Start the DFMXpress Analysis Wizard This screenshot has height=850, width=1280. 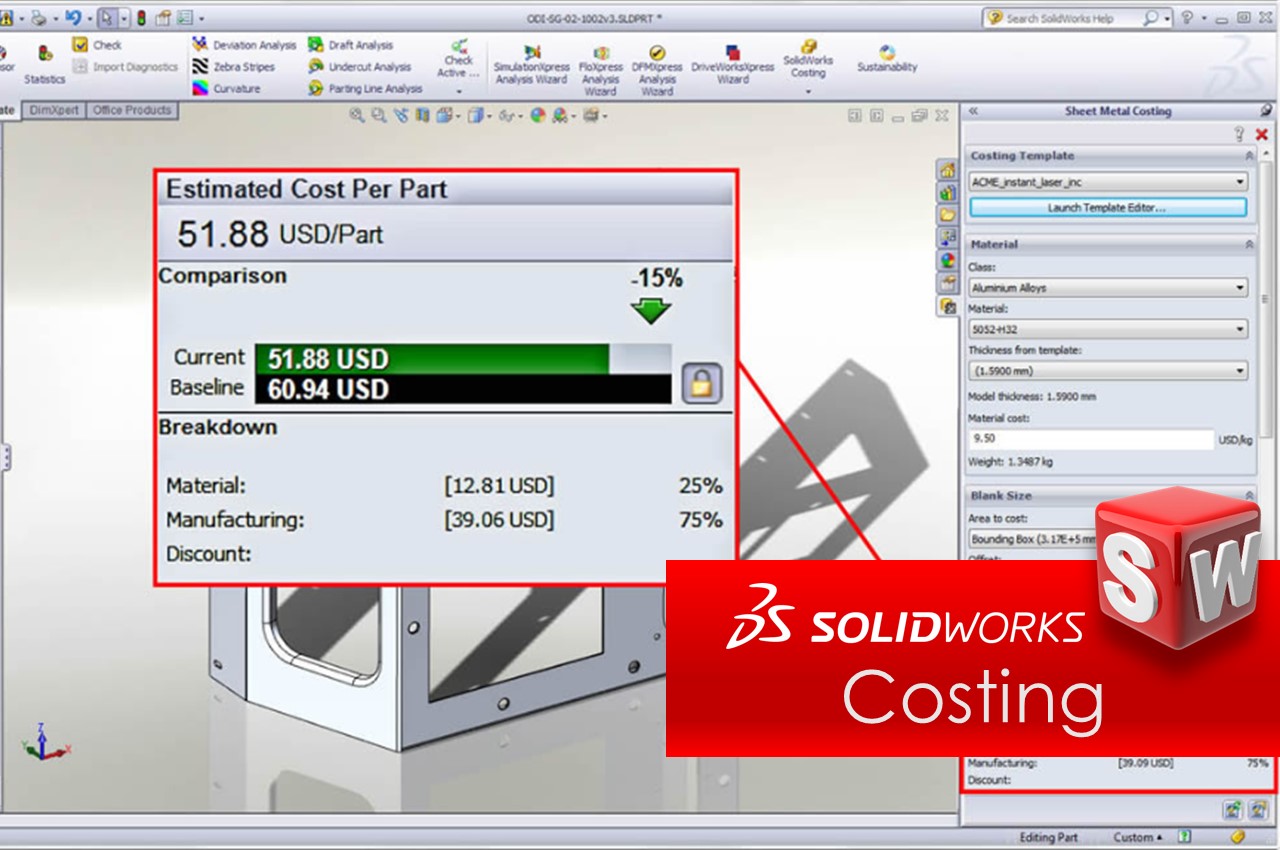click(657, 63)
